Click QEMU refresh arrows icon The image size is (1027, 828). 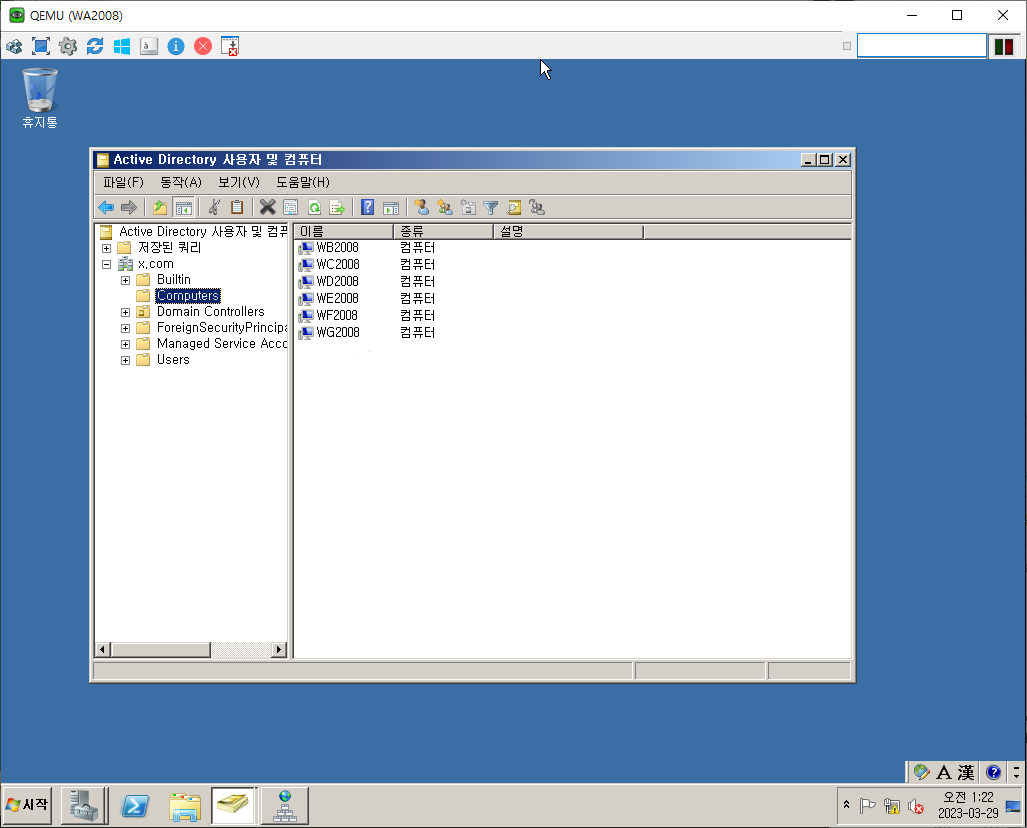[95, 46]
